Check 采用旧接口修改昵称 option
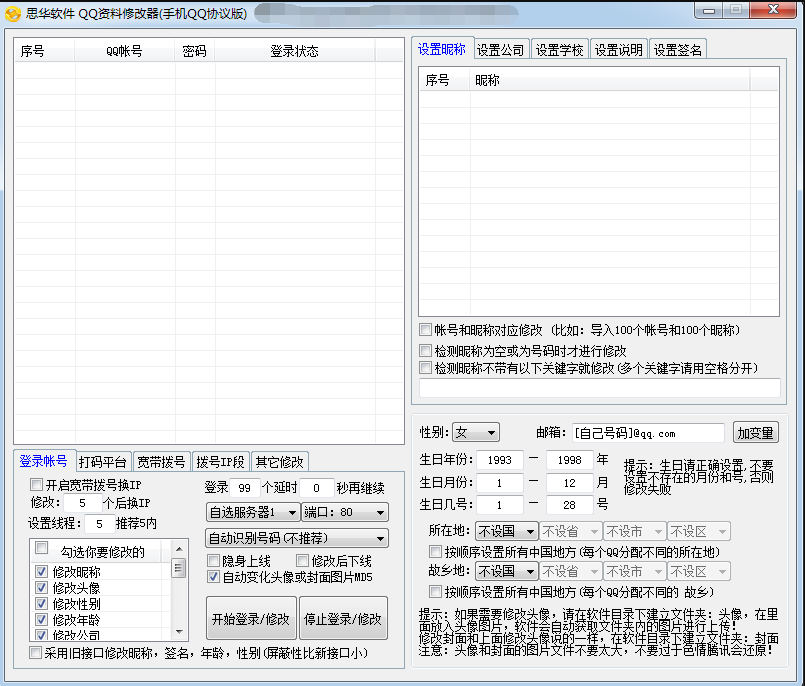This screenshot has height=686, width=805. click(x=35, y=653)
